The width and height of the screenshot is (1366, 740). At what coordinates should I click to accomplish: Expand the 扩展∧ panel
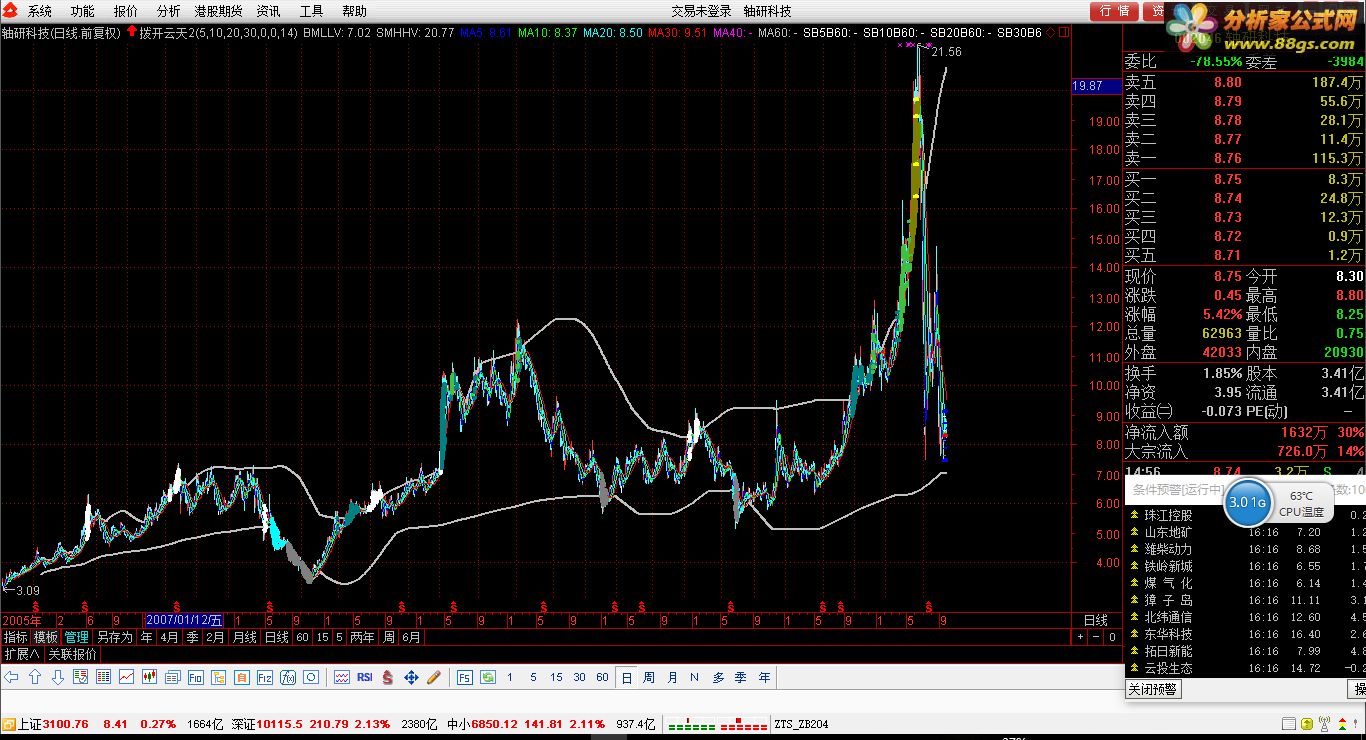point(22,653)
